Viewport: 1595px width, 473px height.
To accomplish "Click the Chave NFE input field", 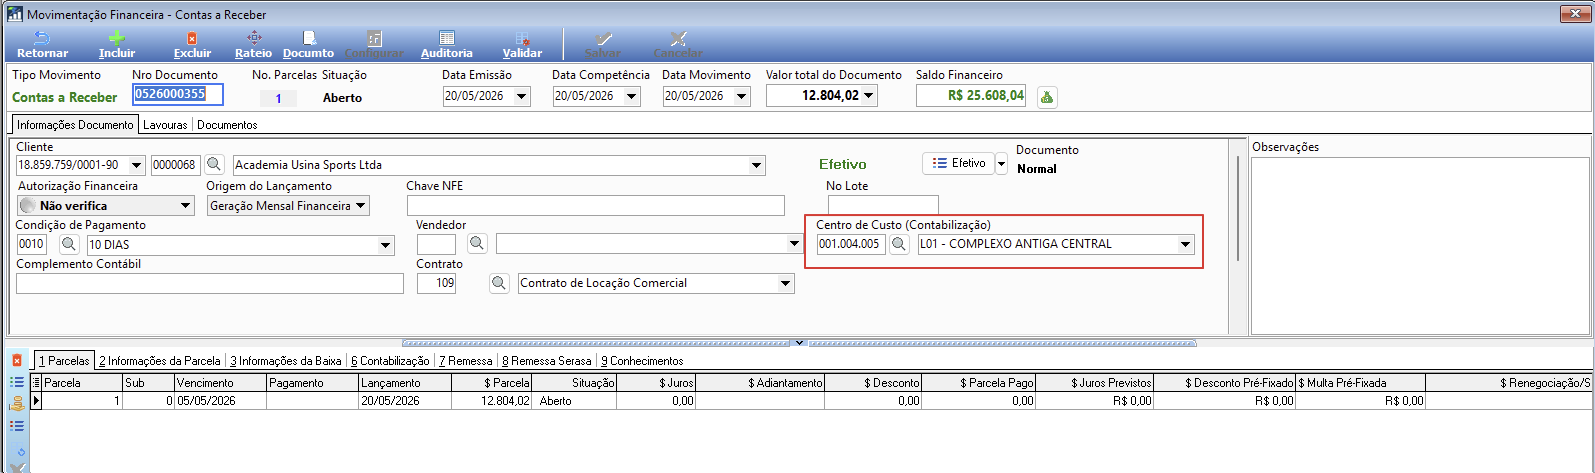I will click(596, 205).
